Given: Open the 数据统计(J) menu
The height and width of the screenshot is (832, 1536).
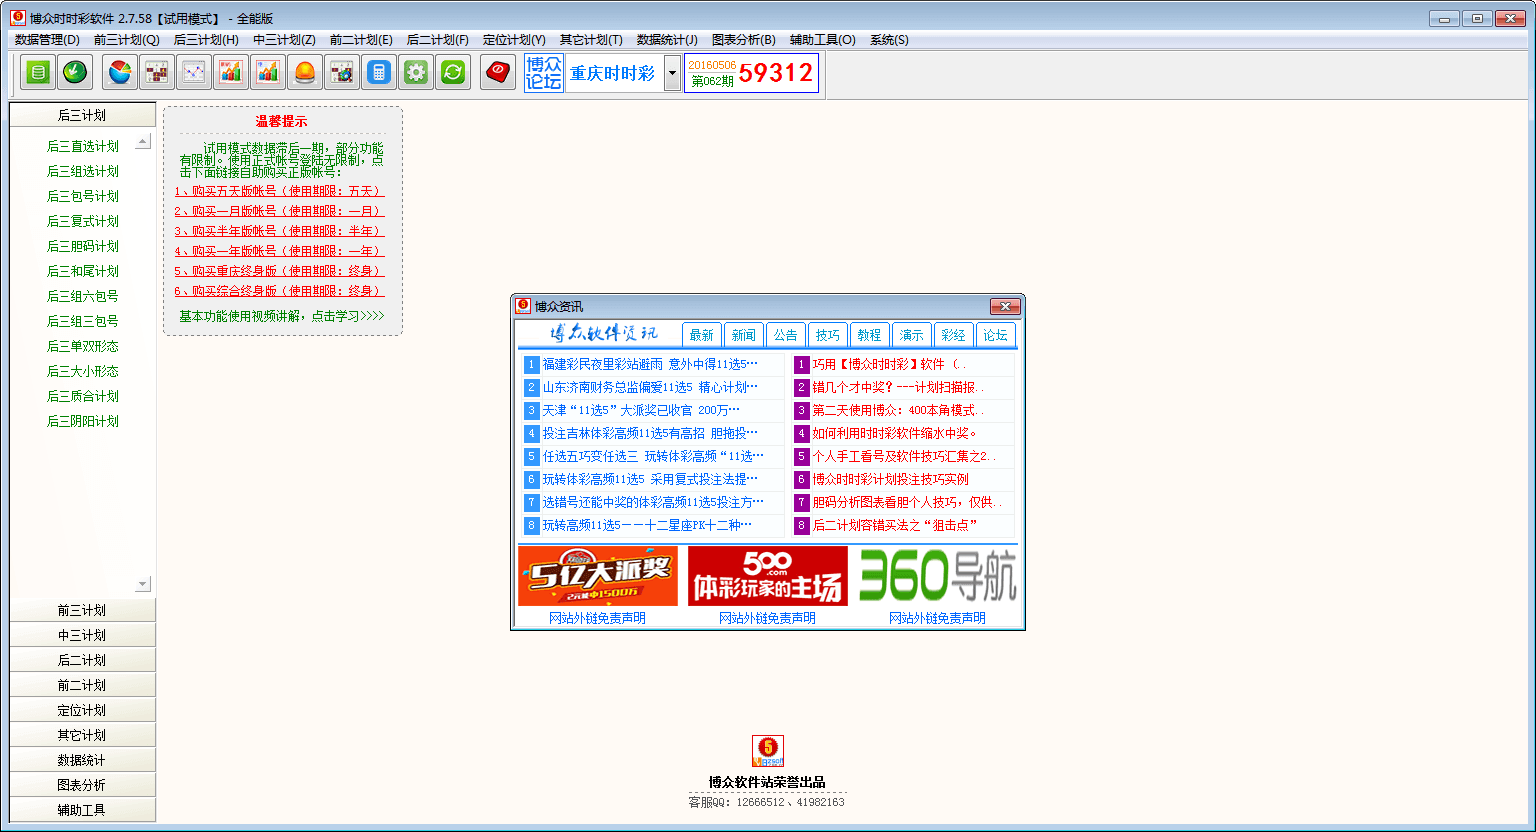Looking at the screenshot, I should click(667, 40).
